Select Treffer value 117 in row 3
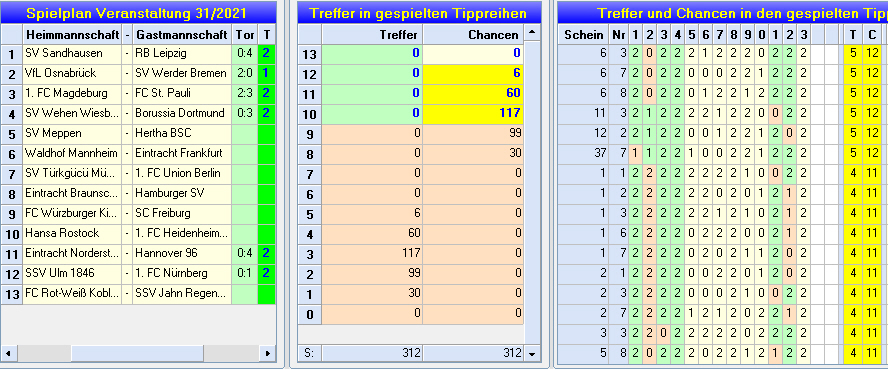Screen dimensions: 888x369 [372, 254]
